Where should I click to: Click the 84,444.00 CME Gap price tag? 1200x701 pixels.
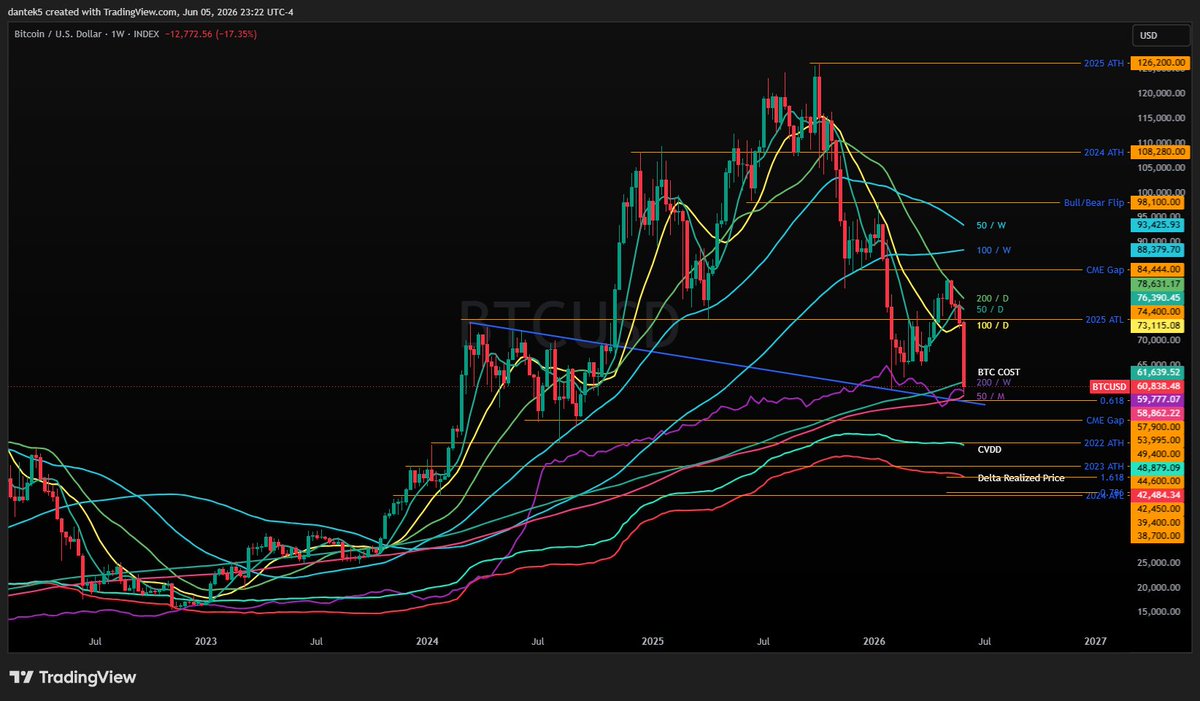1159,270
